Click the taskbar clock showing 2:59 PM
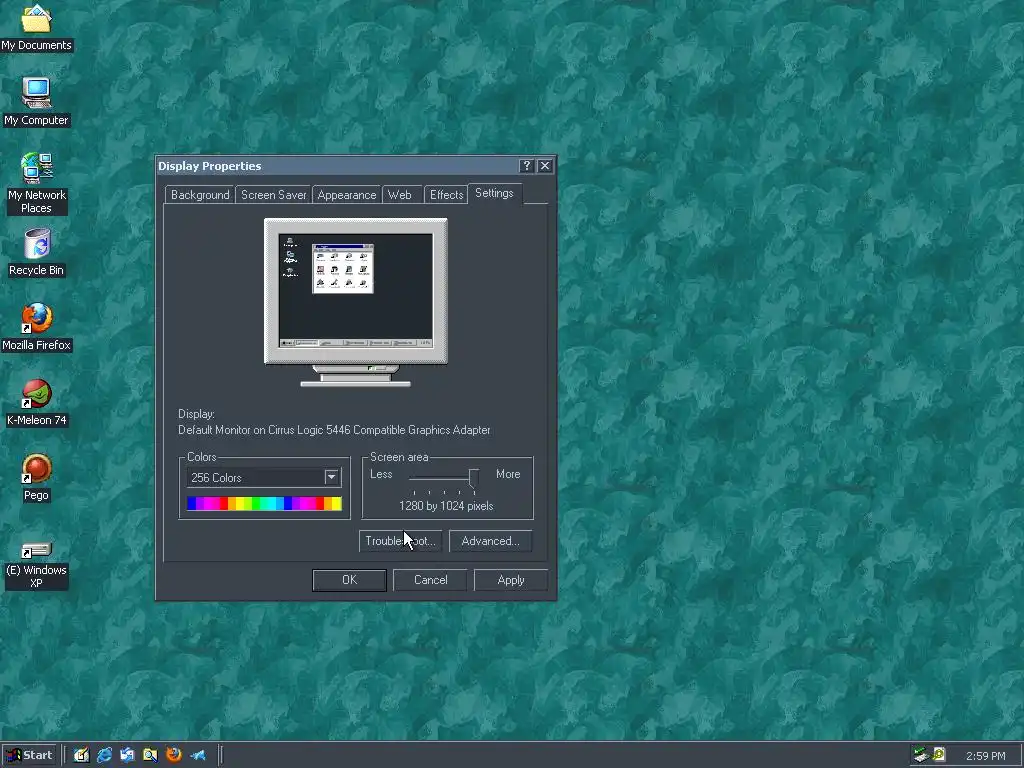 point(985,756)
